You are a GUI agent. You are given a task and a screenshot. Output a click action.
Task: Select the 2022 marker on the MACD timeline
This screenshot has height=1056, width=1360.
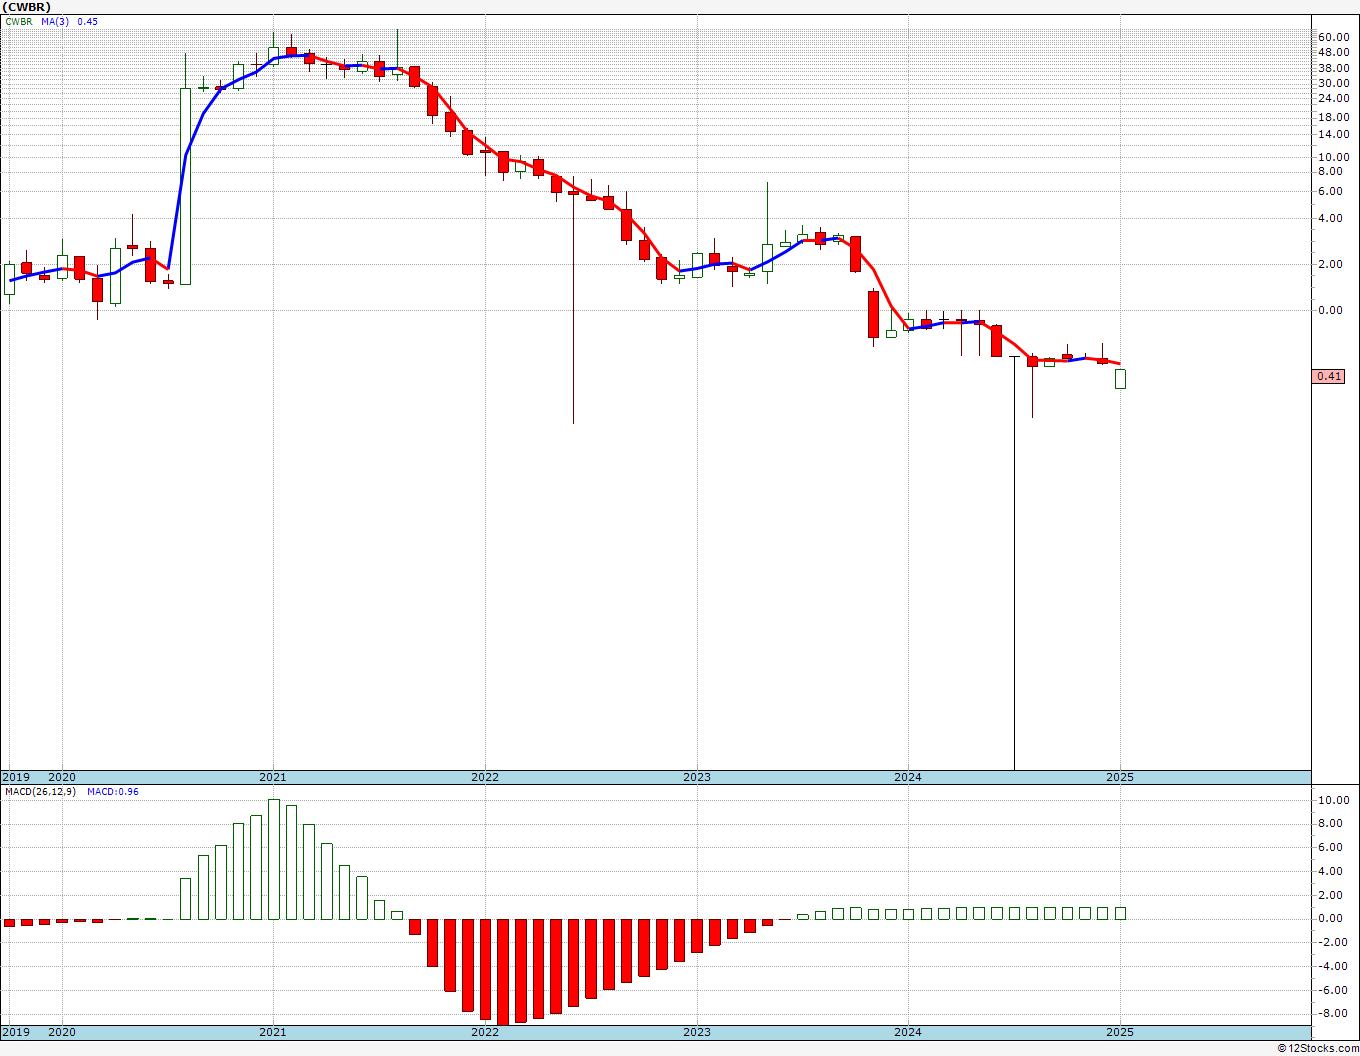(485, 1032)
